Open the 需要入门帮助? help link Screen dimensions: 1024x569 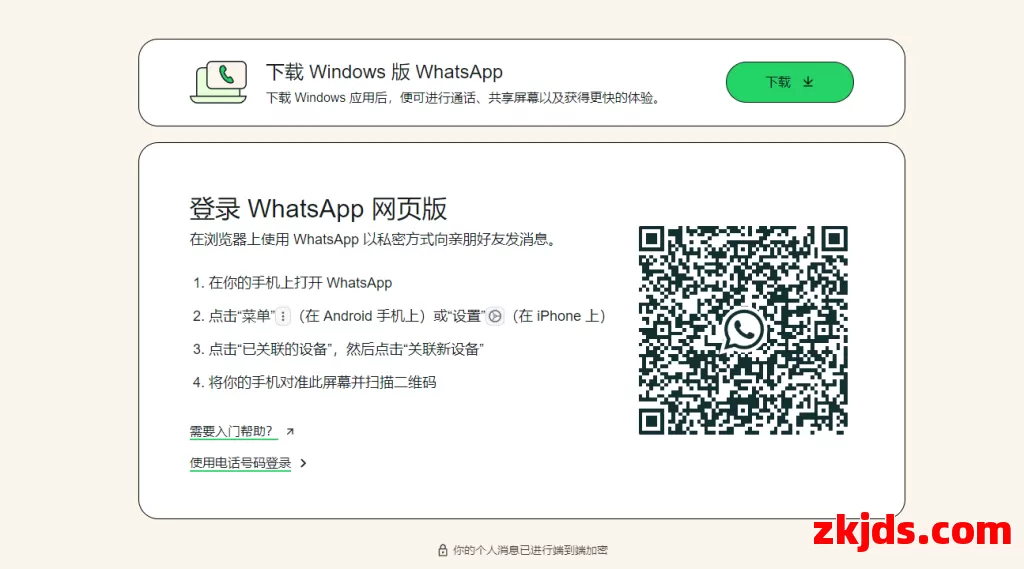[231, 431]
